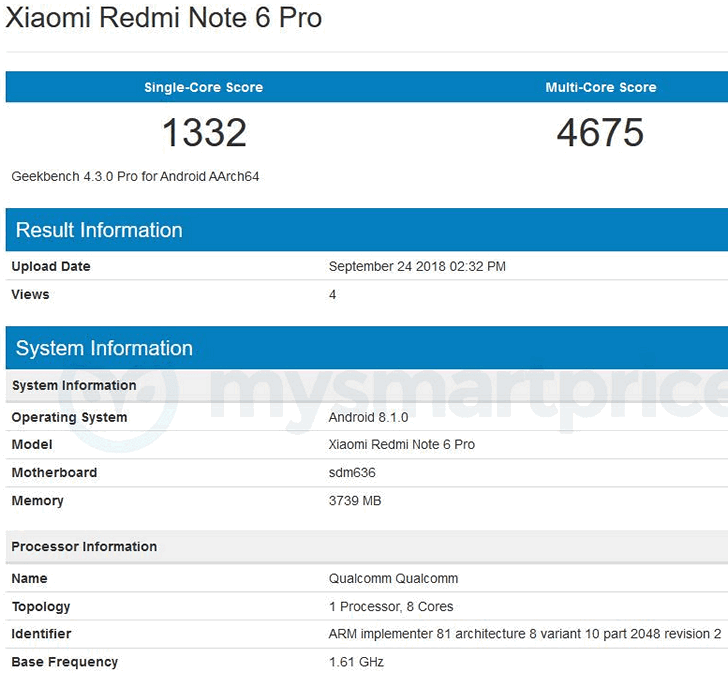Select the Processor Information subheader

click(x=367, y=547)
